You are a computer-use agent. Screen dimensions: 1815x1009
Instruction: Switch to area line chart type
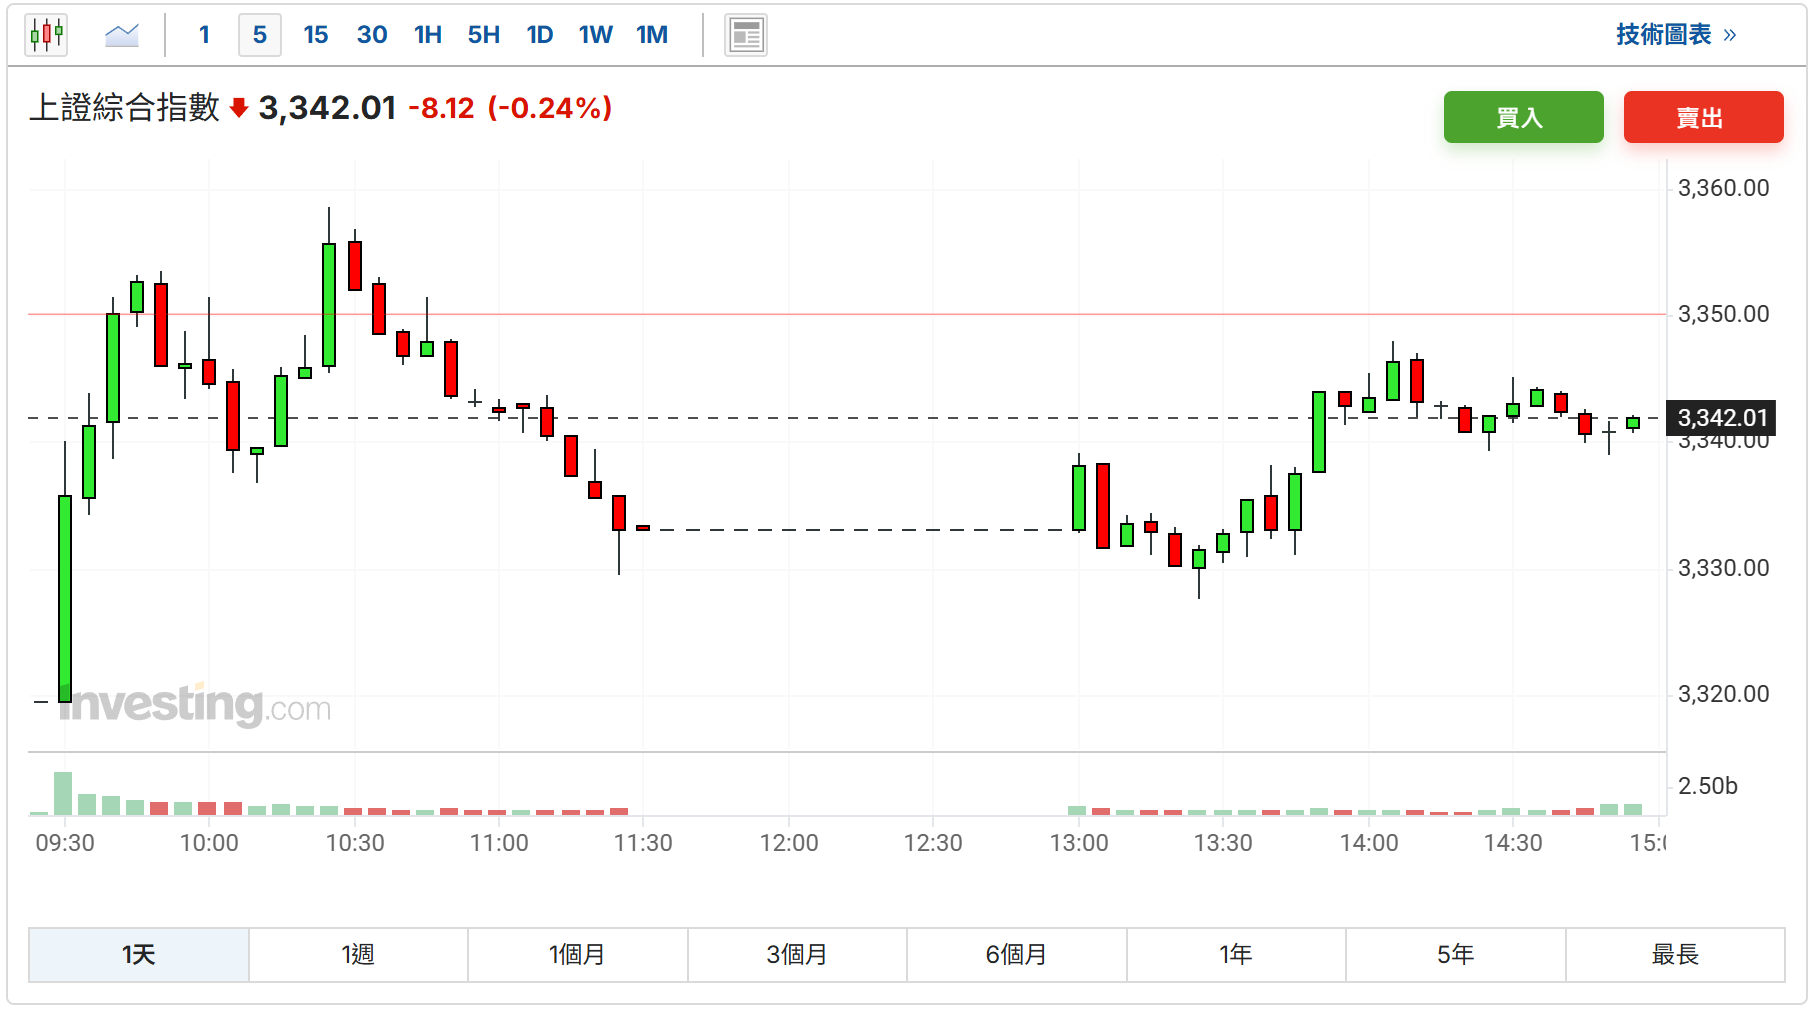coord(122,35)
